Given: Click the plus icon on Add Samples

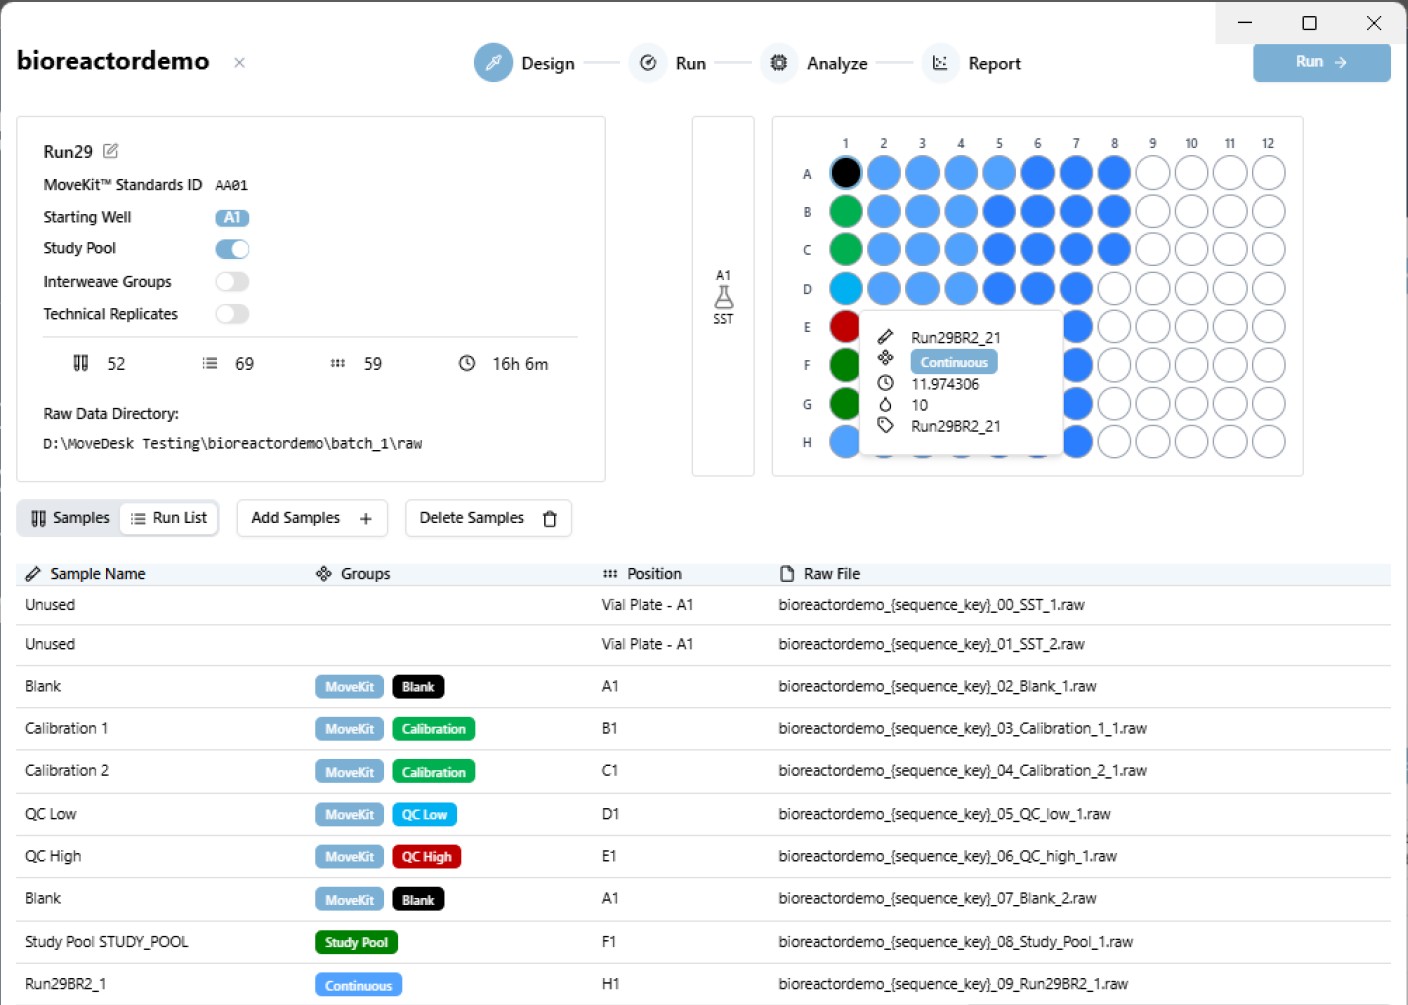Looking at the screenshot, I should [x=366, y=518].
